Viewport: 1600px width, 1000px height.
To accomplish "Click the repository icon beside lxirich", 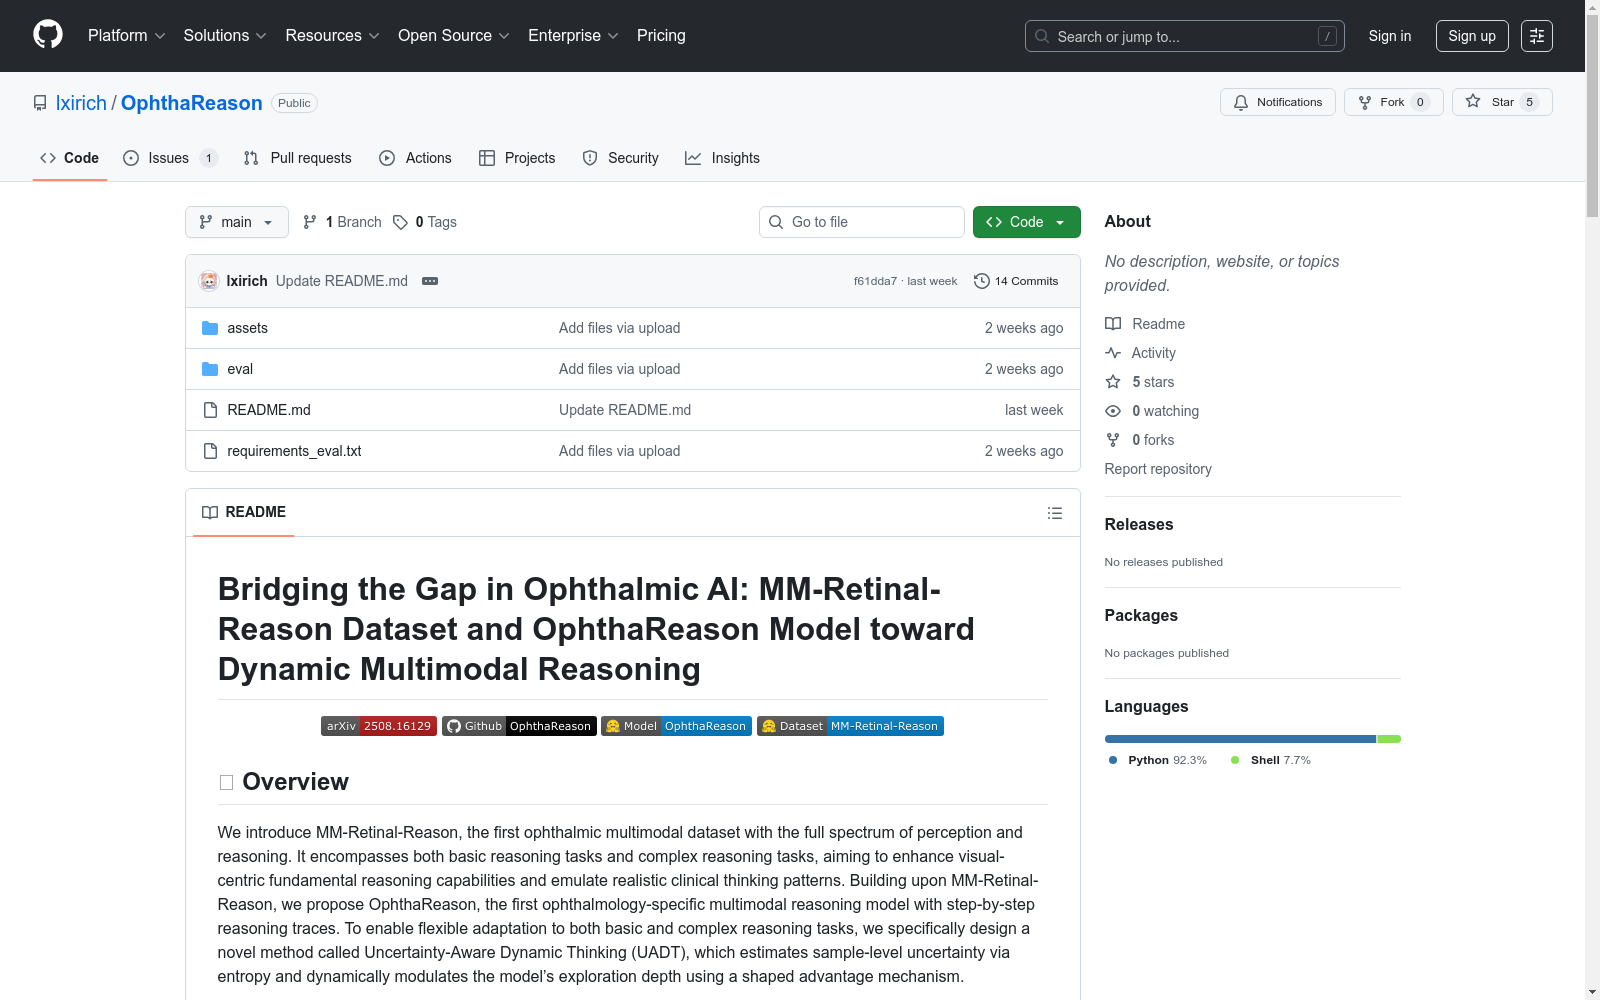I will click(40, 103).
